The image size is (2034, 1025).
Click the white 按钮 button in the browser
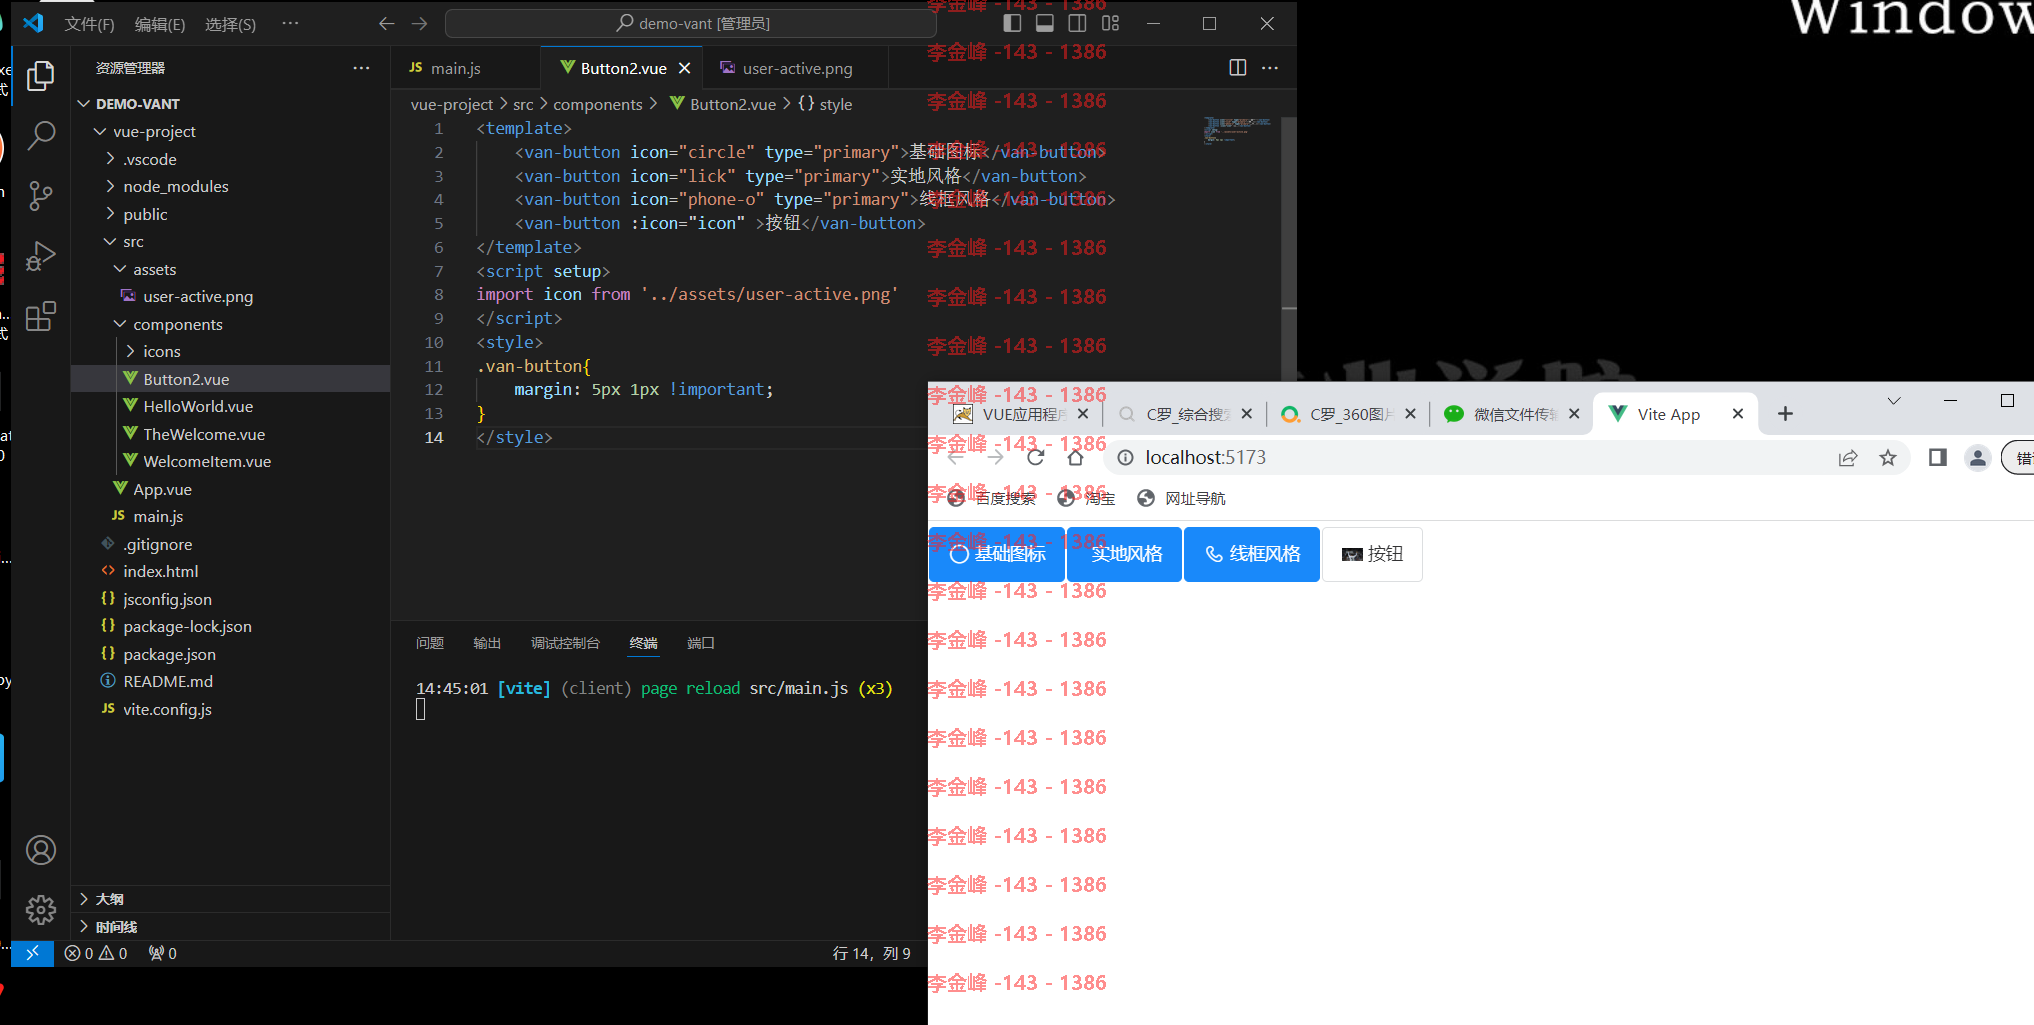tap(1372, 554)
